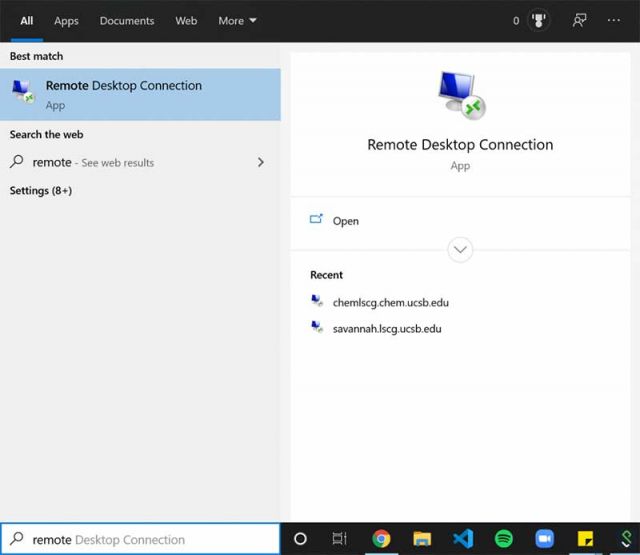This screenshot has width=640, height=555.
Task: Open recent chemlscg.chem.ucsb.edu connection
Action: click(391, 303)
